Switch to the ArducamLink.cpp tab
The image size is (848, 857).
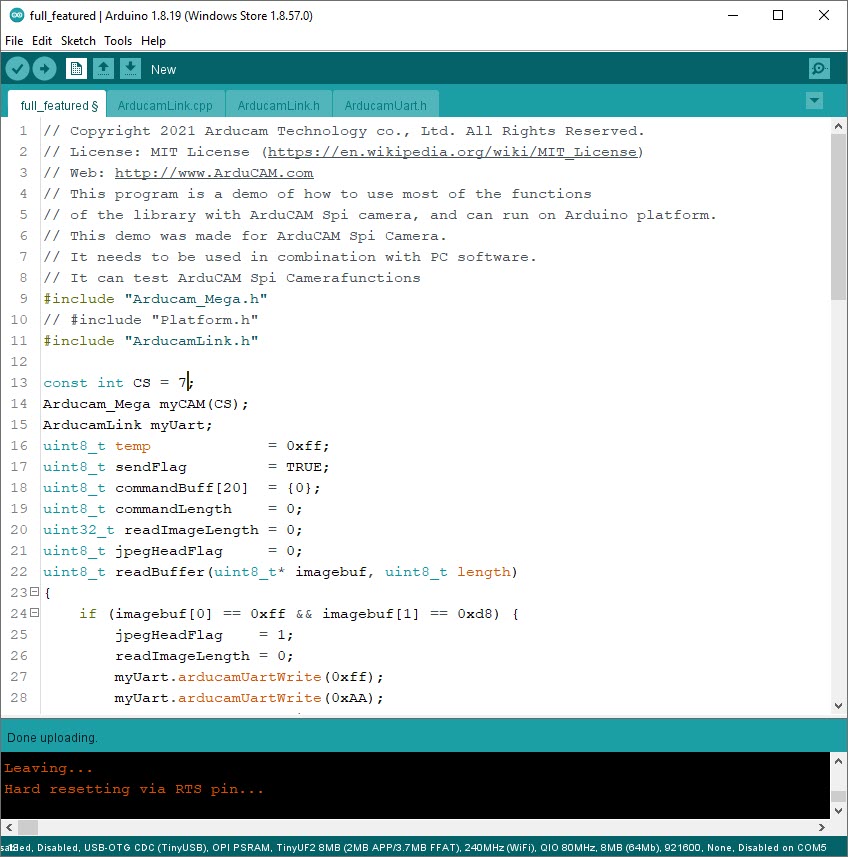pos(165,105)
